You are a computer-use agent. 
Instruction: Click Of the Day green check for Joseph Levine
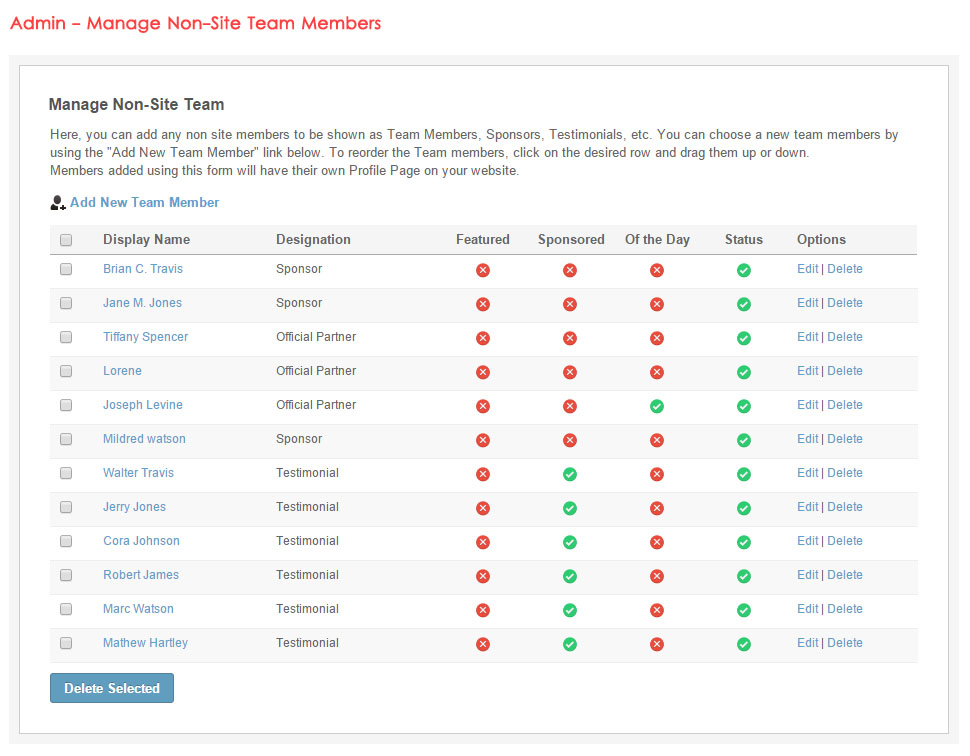click(657, 406)
